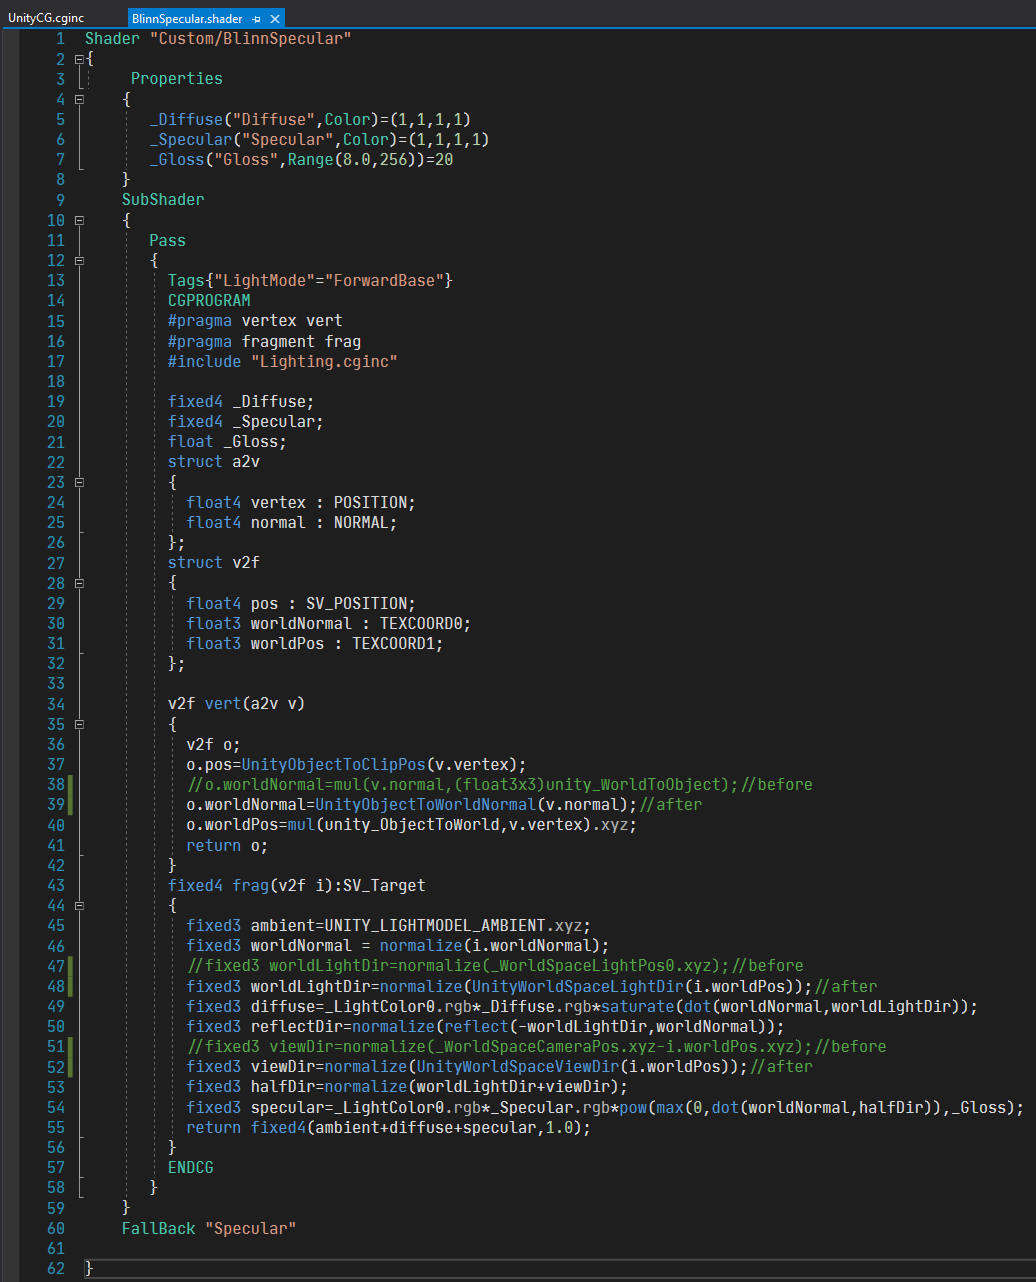Screen dimensions: 1036x1282
Task: Collapse the vert function at line 35
Action: (x=79, y=724)
